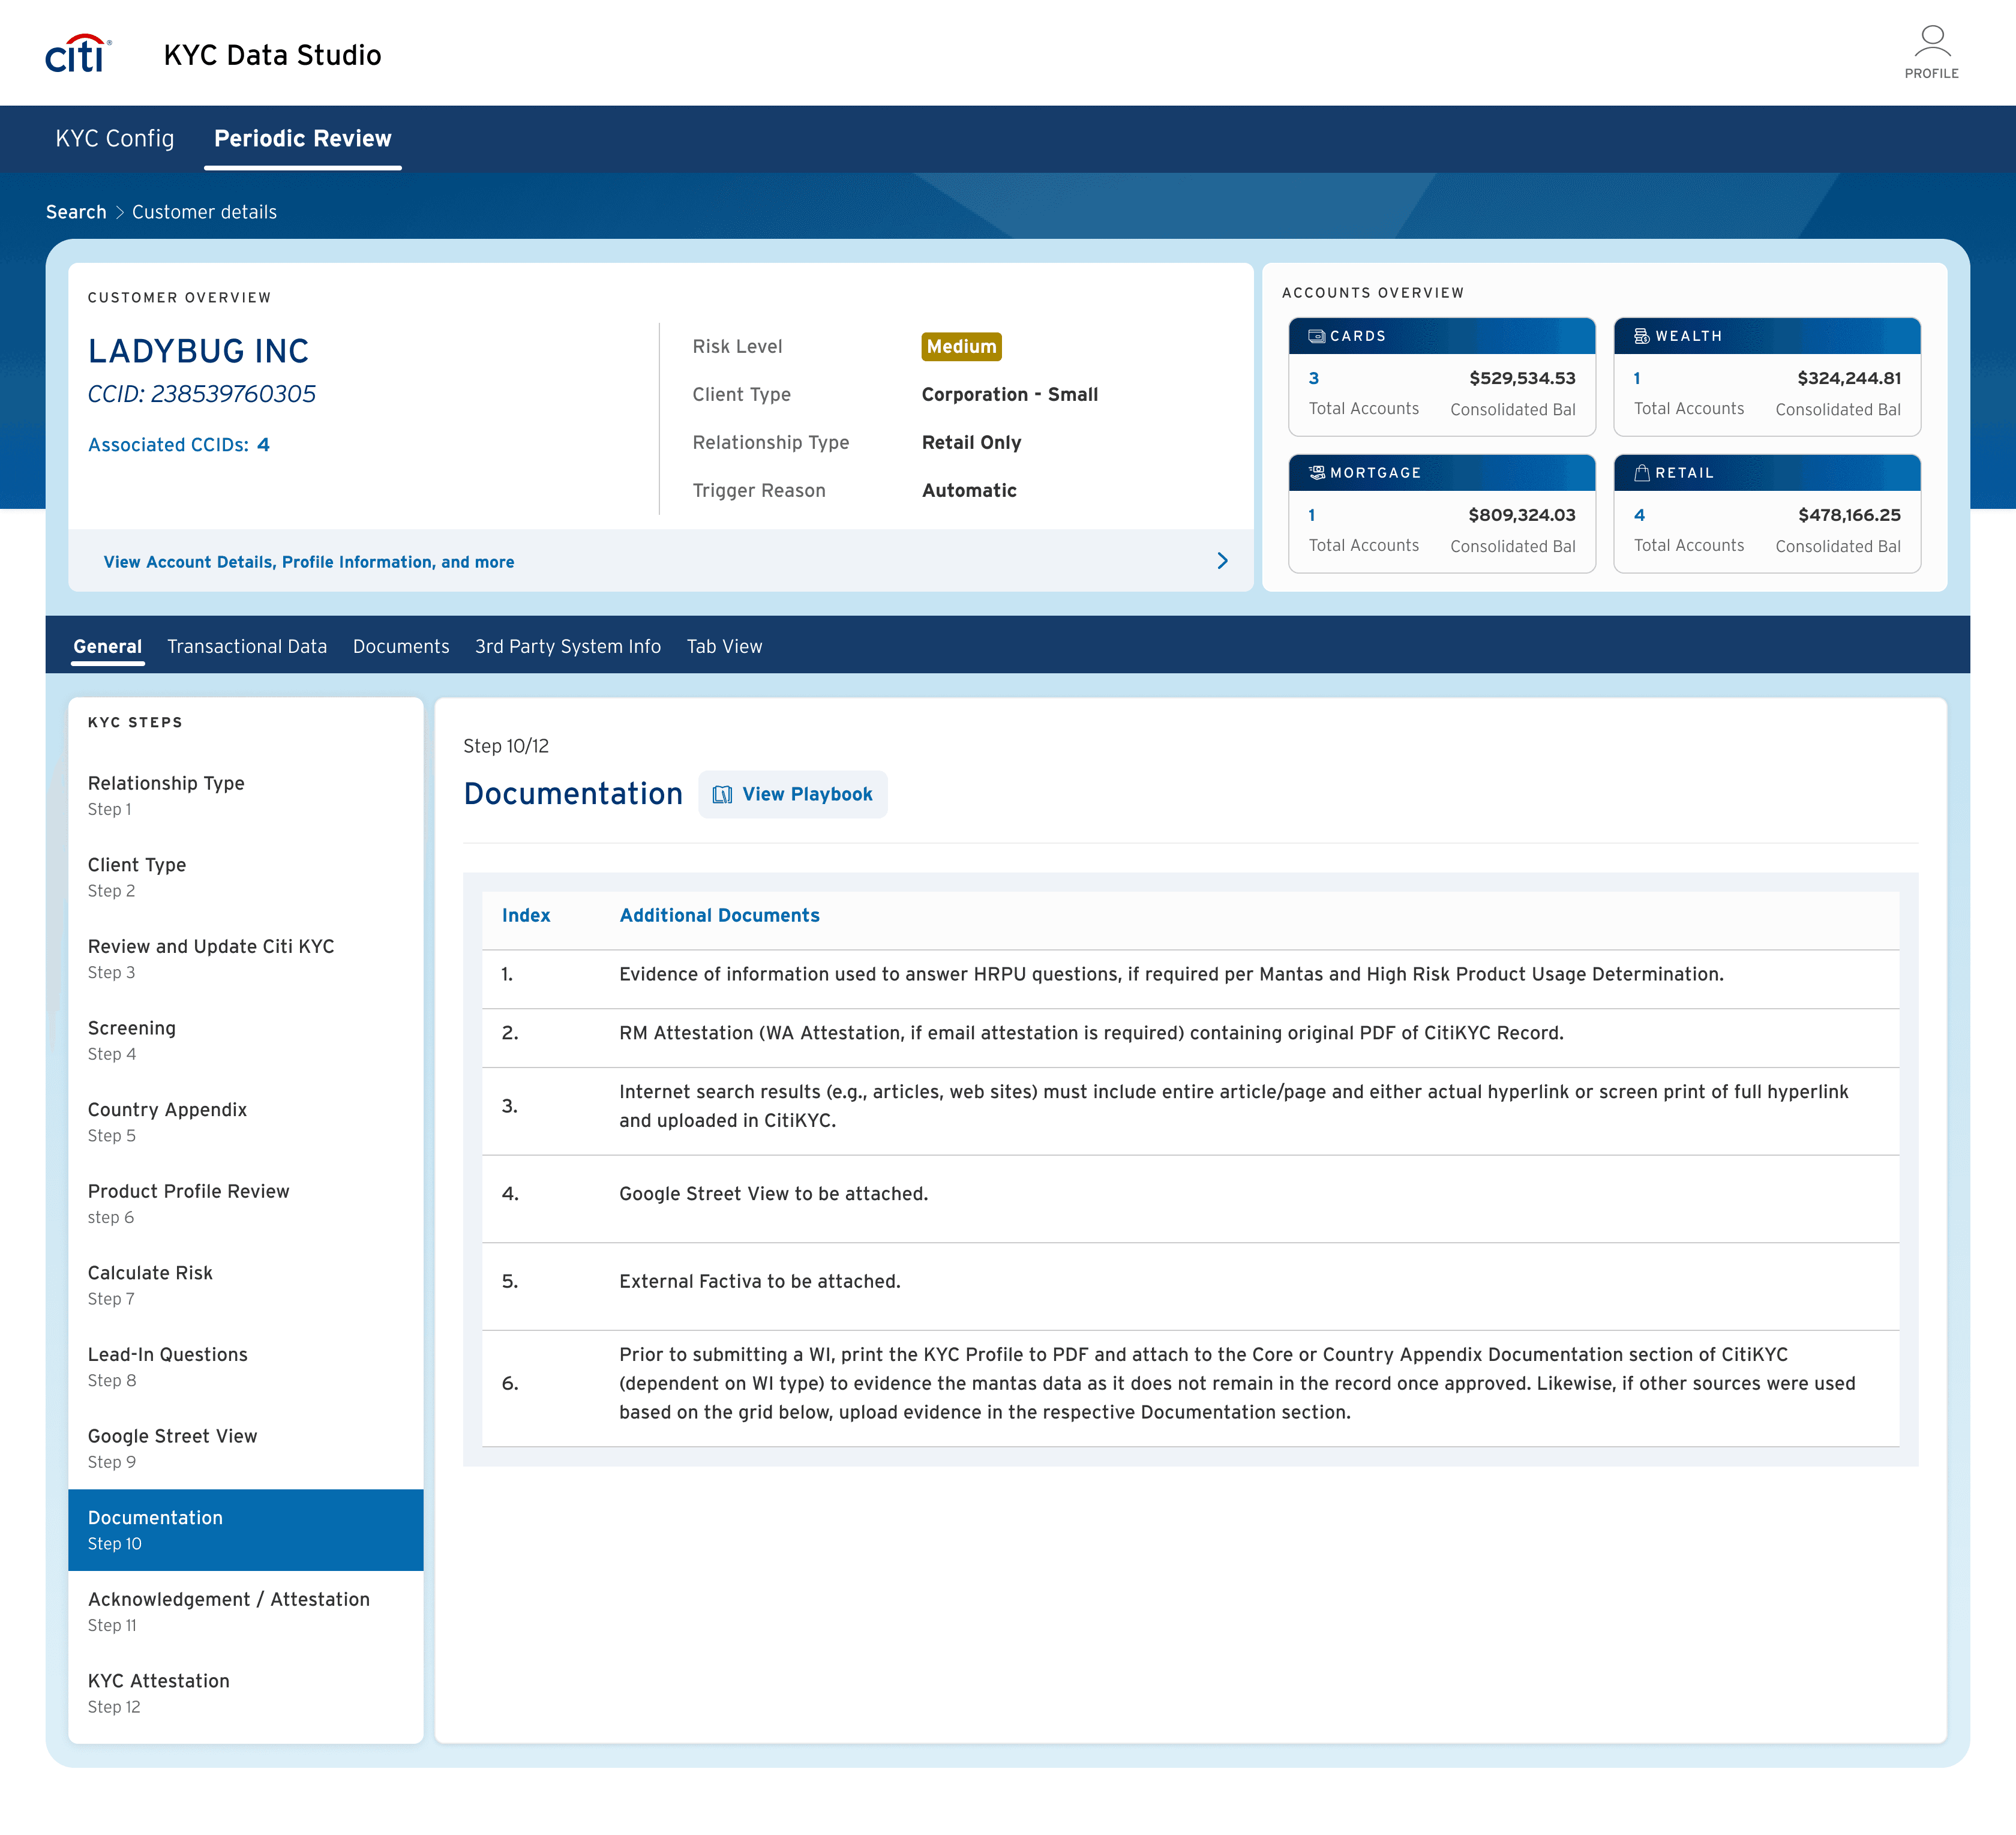Click the Retail bag icon

tap(1641, 472)
